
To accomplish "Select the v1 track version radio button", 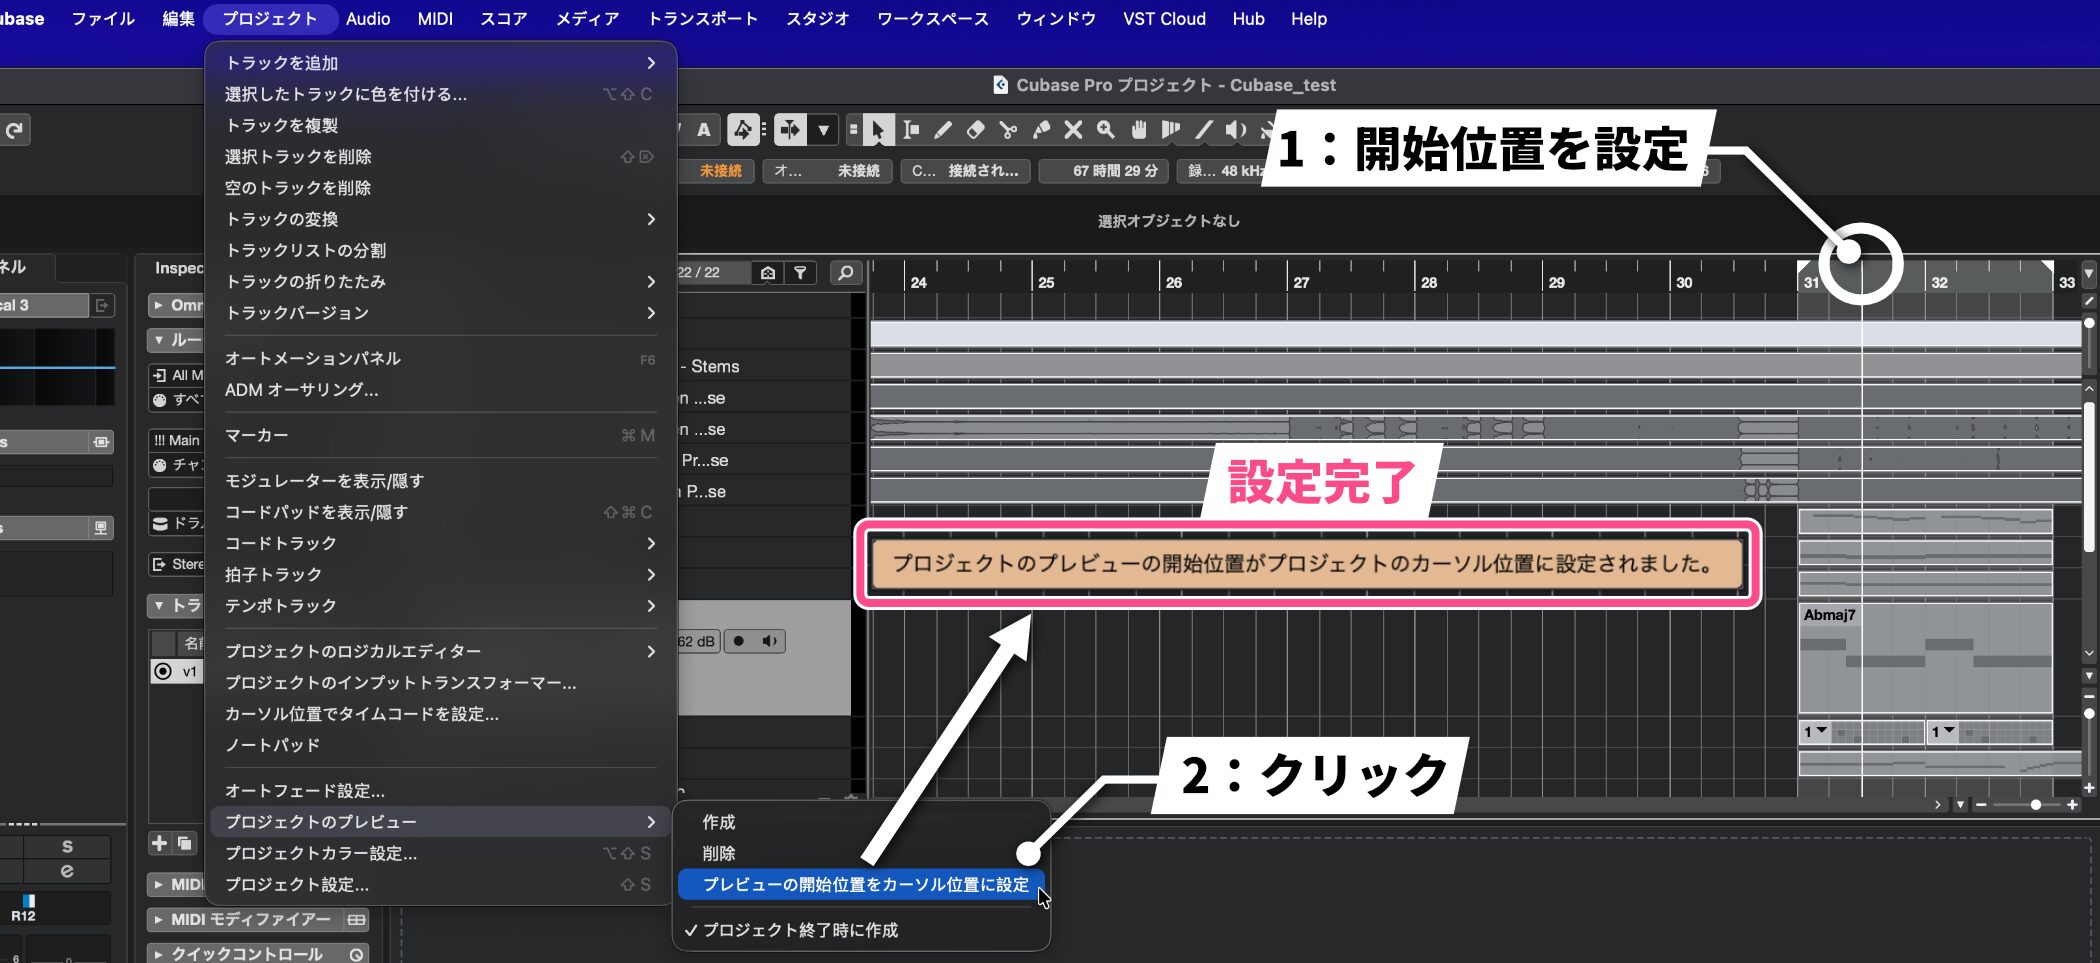I will (x=163, y=671).
